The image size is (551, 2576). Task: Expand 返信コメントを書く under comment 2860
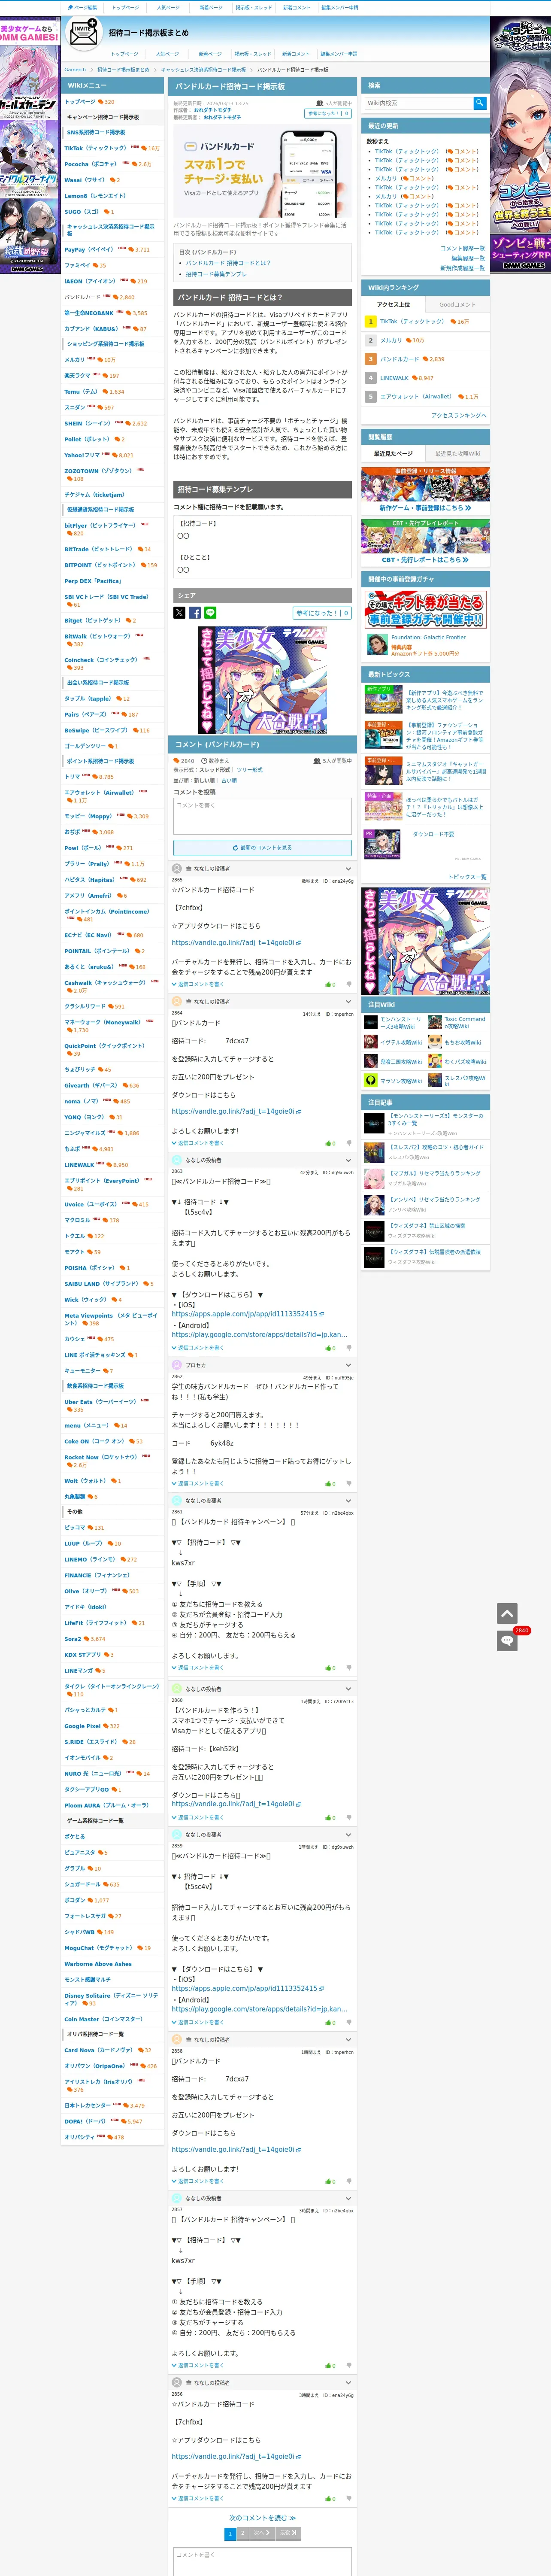(x=198, y=1817)
